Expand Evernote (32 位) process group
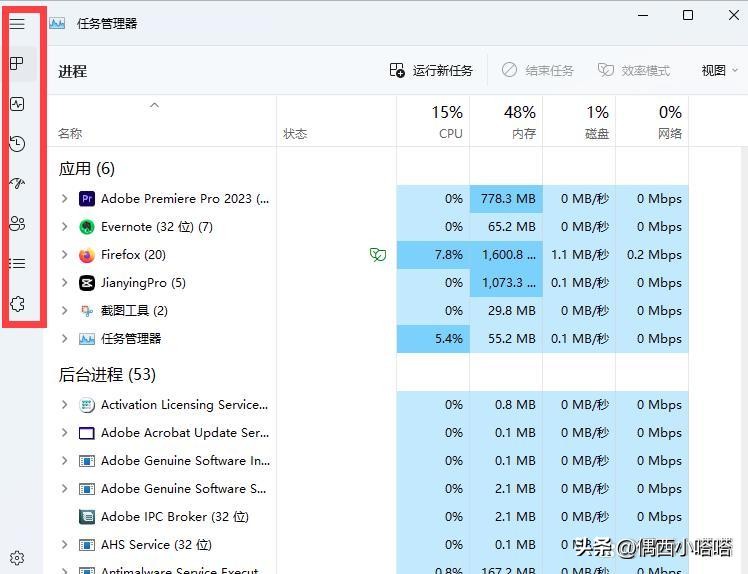748x574 pixels. click(65, 227)
